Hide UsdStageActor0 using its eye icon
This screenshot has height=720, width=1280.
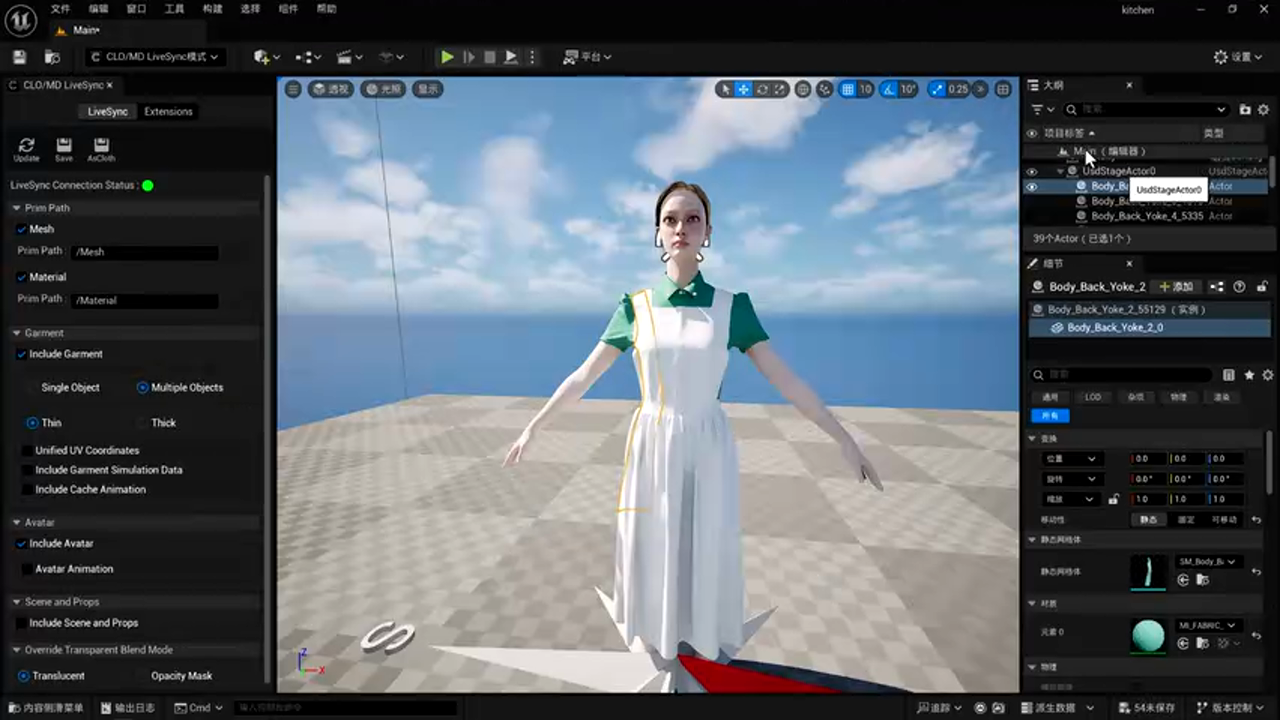point(1032,171)
